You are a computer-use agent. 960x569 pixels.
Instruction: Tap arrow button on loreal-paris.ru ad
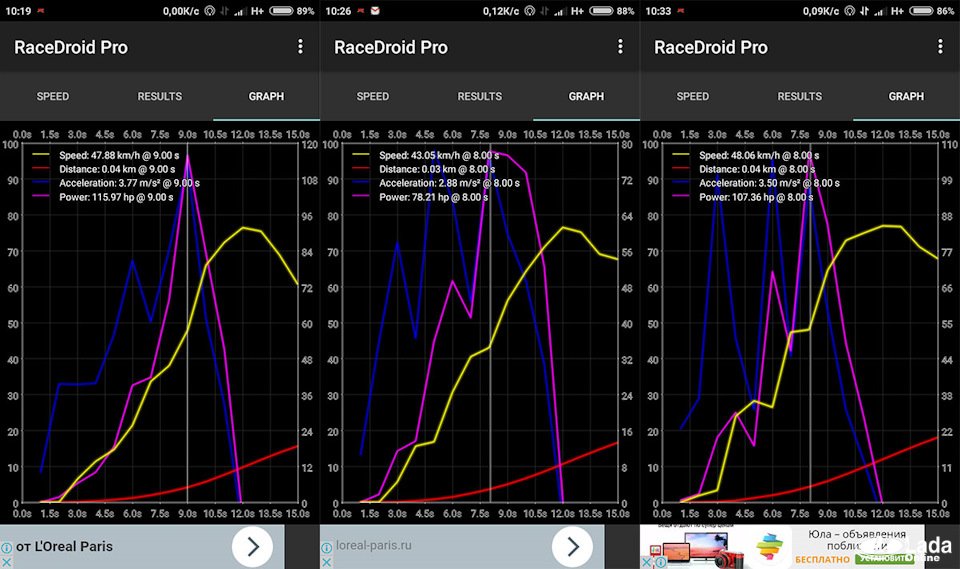[x=573, y=547]
